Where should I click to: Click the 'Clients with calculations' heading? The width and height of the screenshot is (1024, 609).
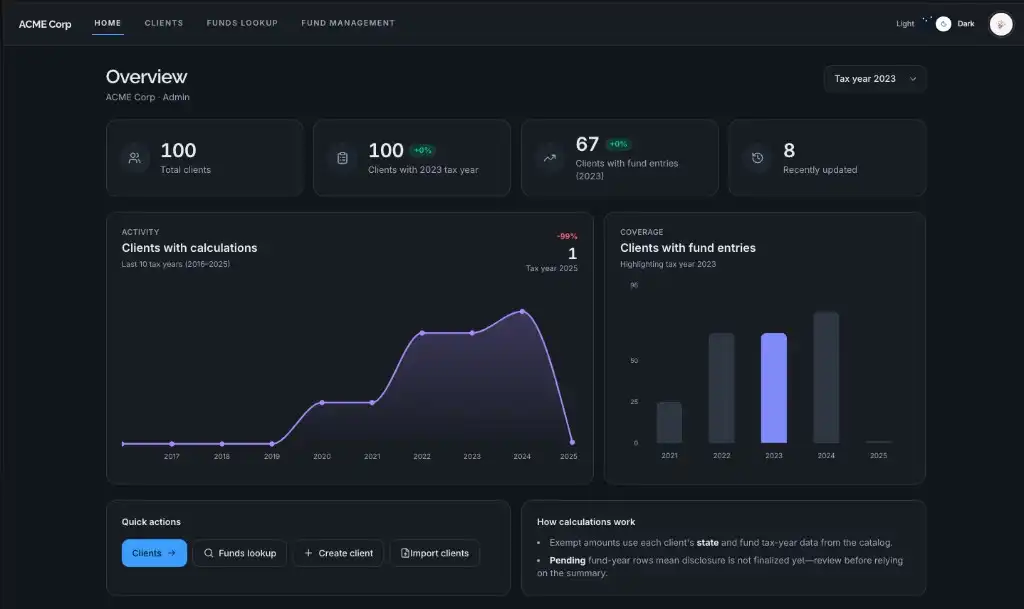pos(189,248)
